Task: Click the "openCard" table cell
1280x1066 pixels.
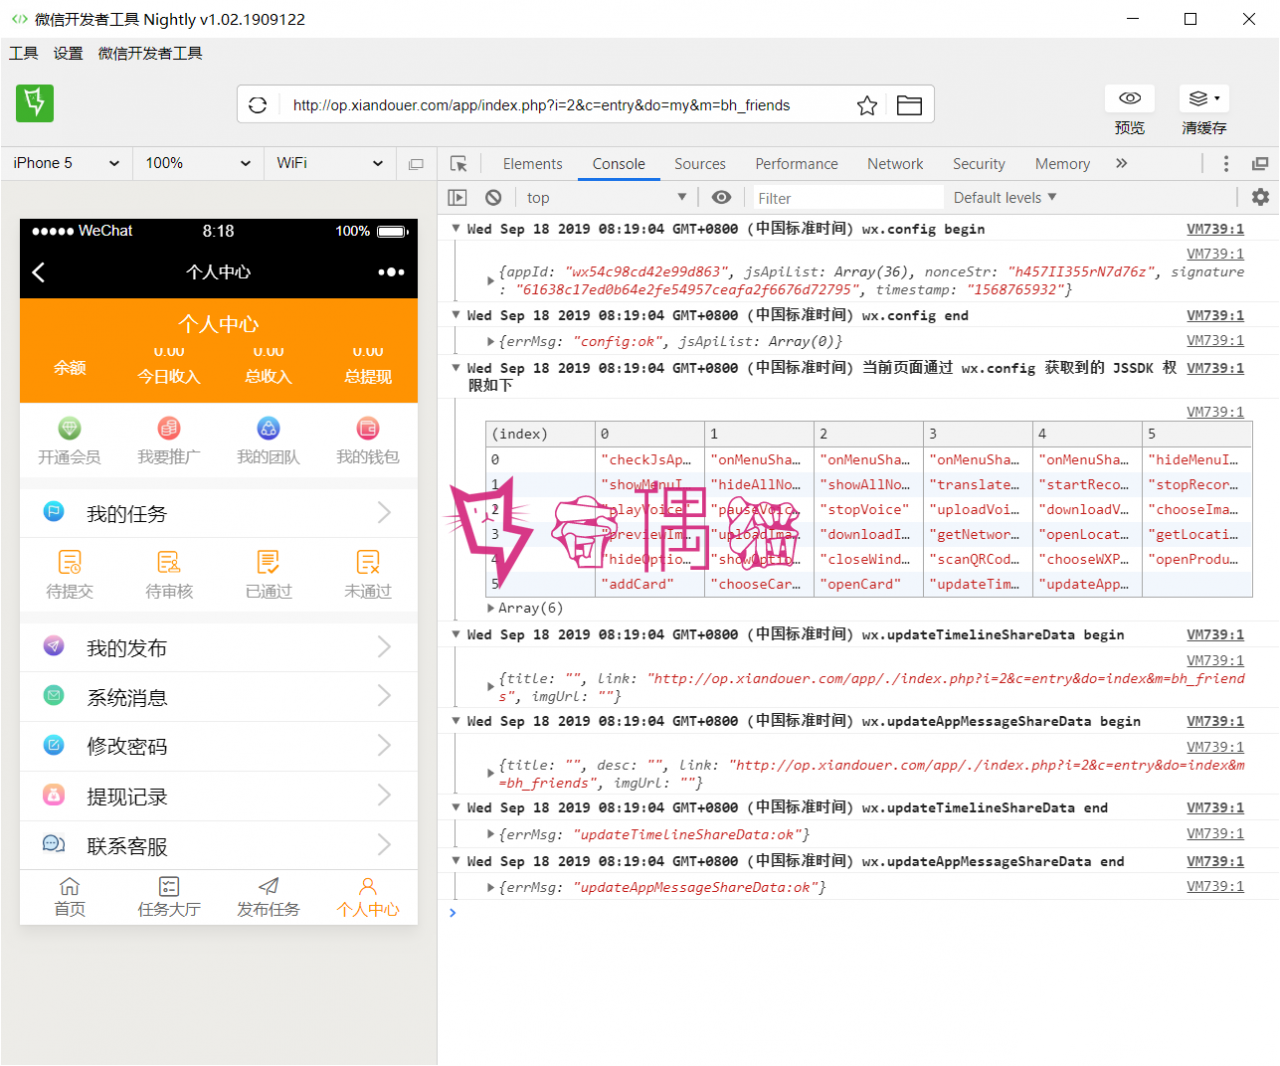Action: point(868,584)
